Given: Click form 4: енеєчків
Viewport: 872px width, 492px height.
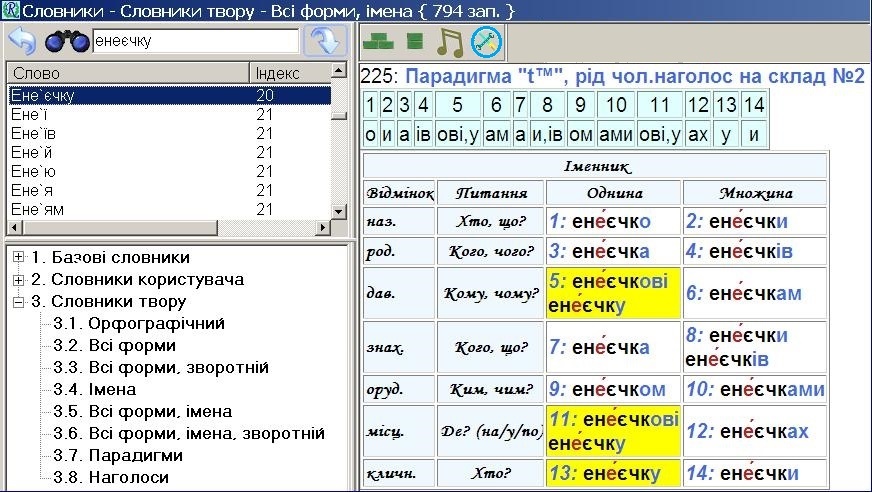Looking at the screenshot, I should tap(755, 251).
